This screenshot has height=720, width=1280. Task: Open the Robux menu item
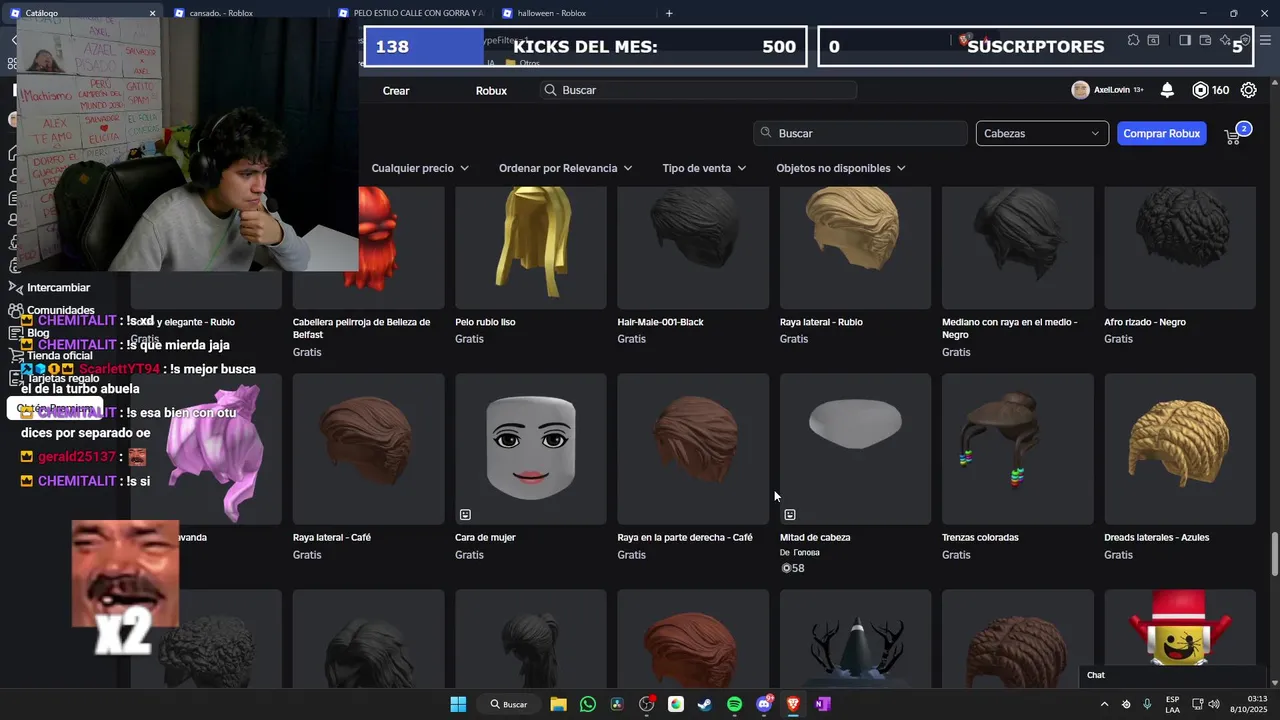tap(491, 90)
